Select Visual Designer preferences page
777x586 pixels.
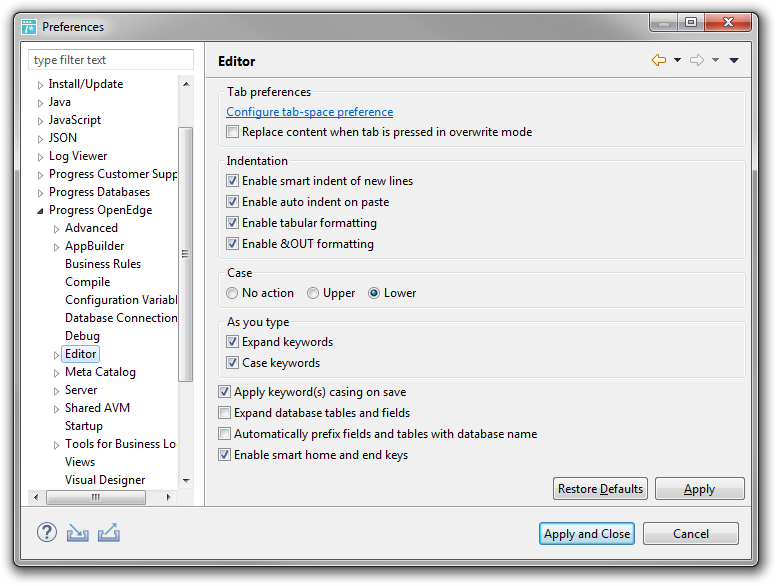point(105,479)
